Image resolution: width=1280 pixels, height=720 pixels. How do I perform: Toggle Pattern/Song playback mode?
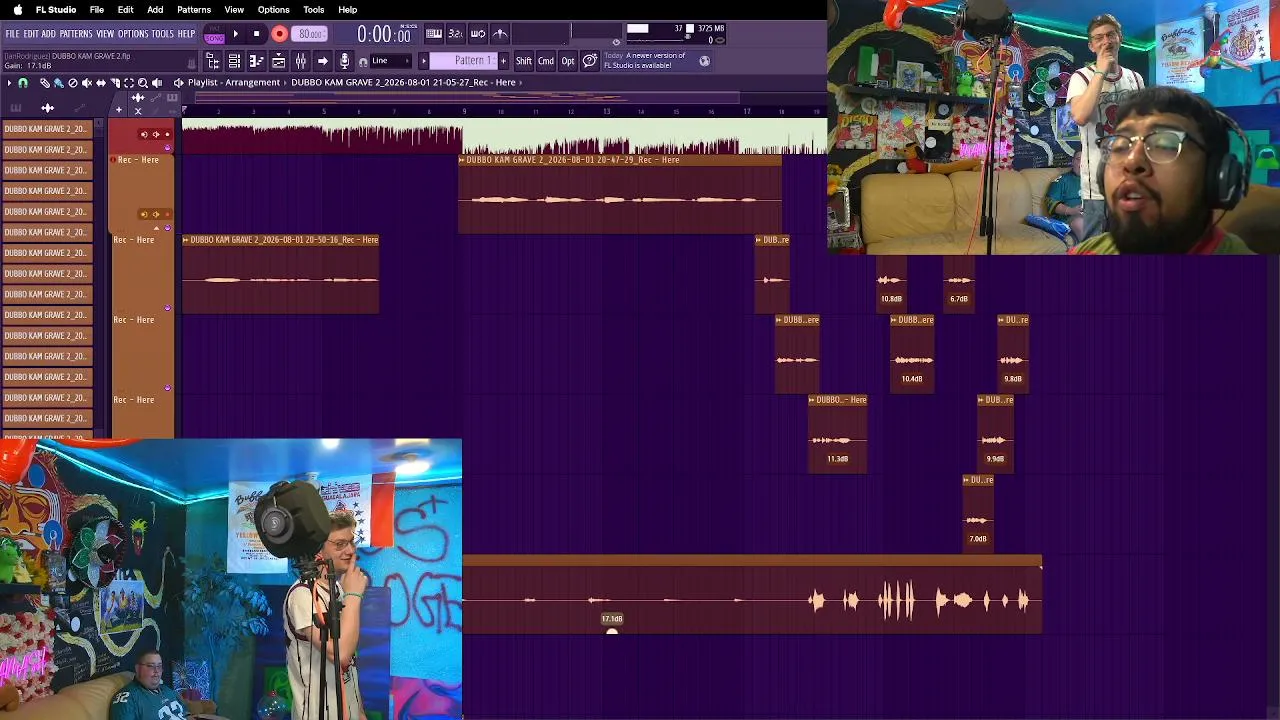214,34
